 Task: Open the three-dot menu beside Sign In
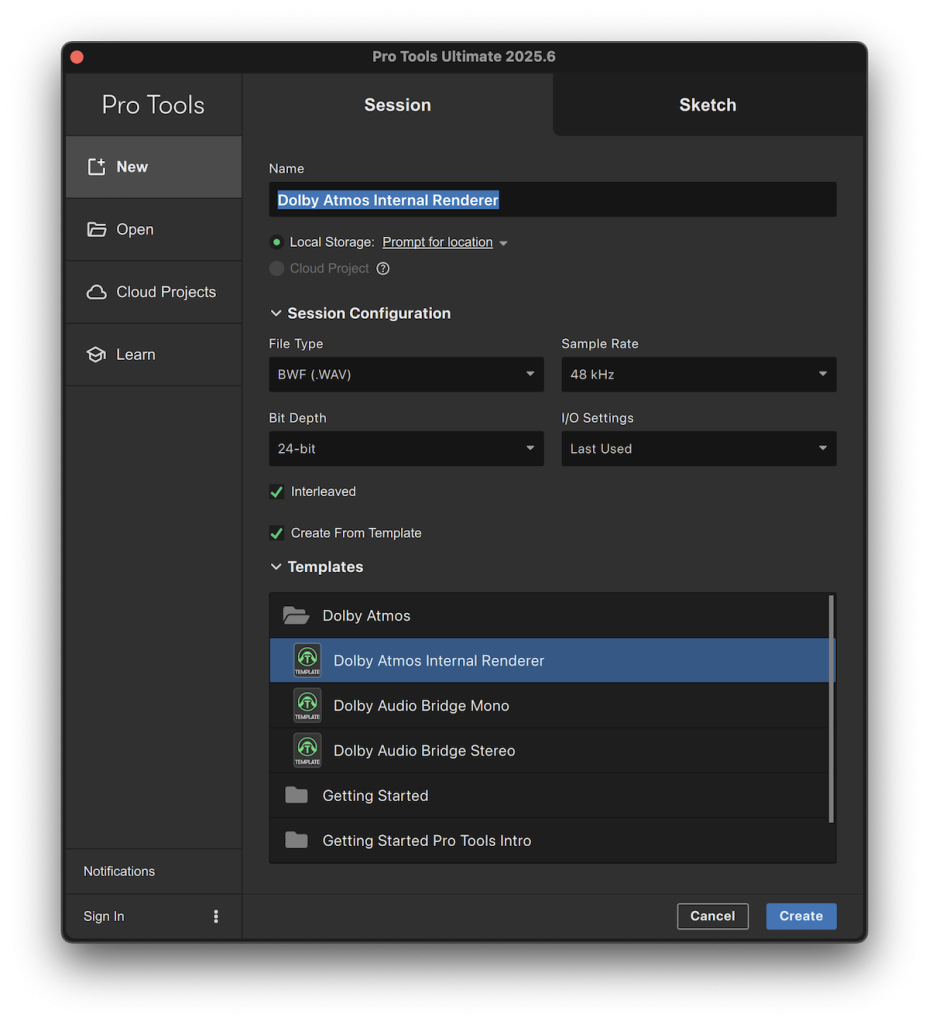pyautogui.click(x=216, y=916)
